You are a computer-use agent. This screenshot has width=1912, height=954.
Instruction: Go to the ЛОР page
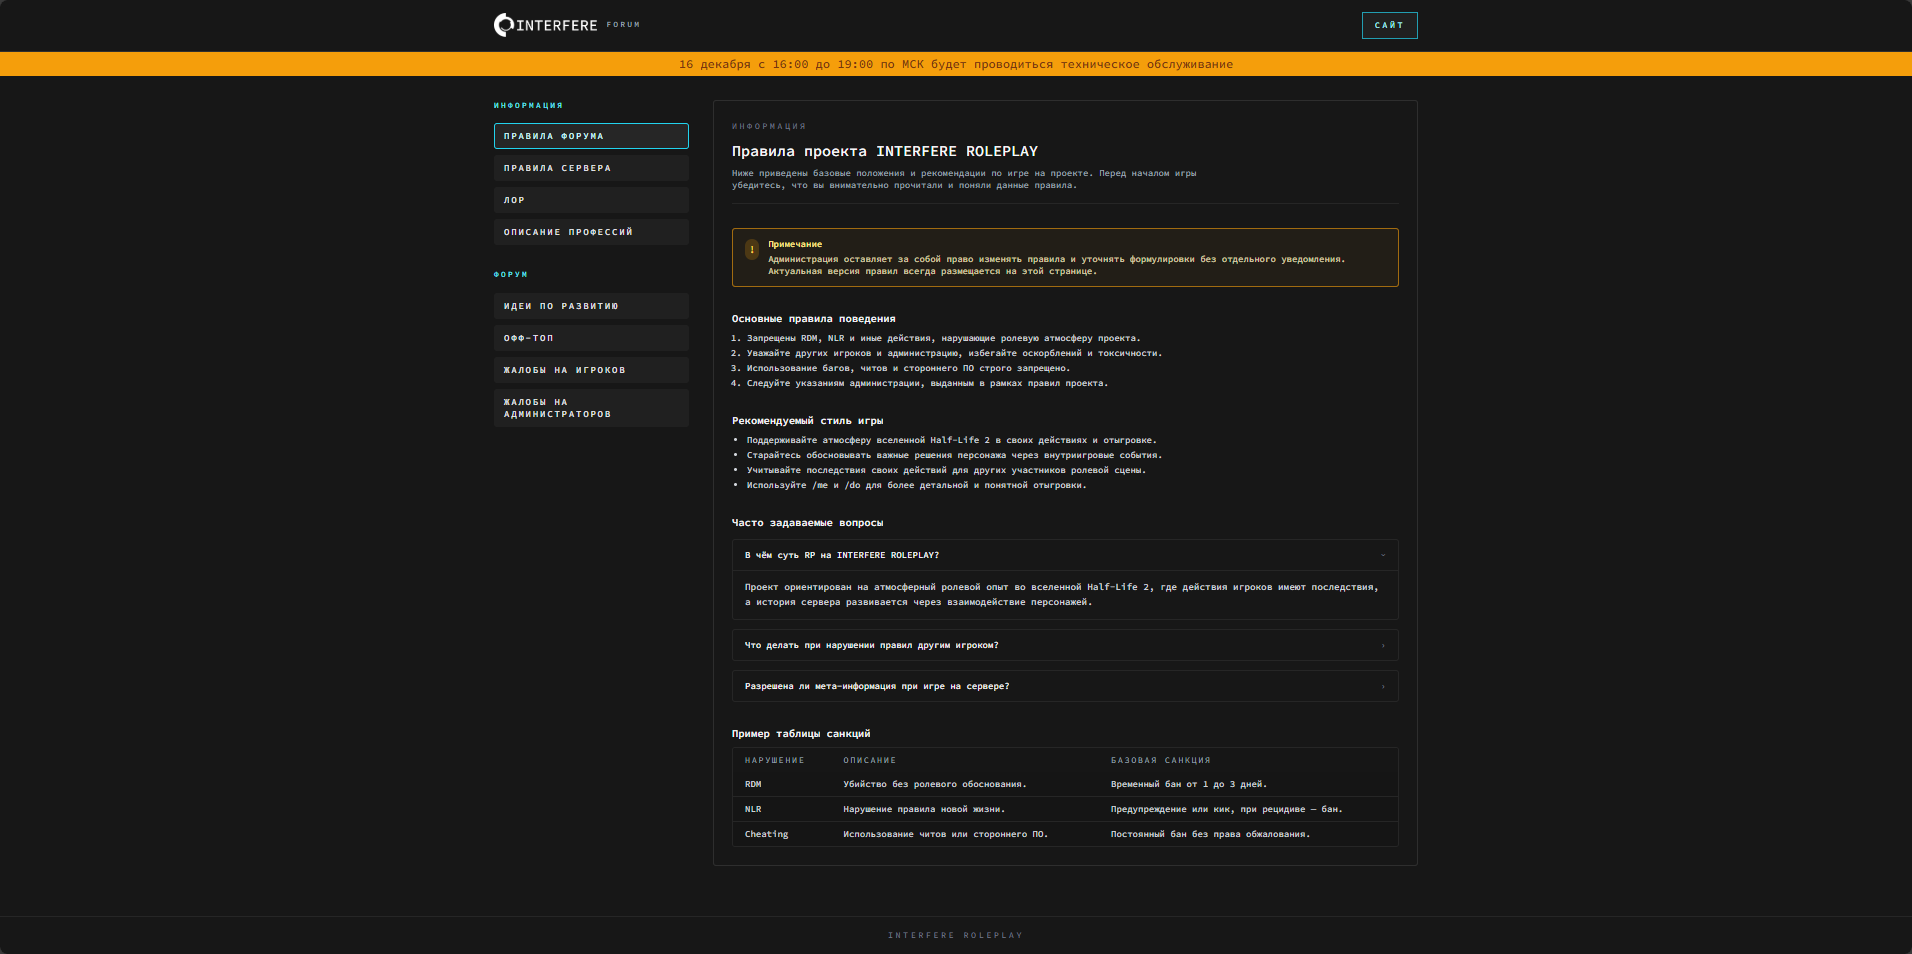pos(591,200)
